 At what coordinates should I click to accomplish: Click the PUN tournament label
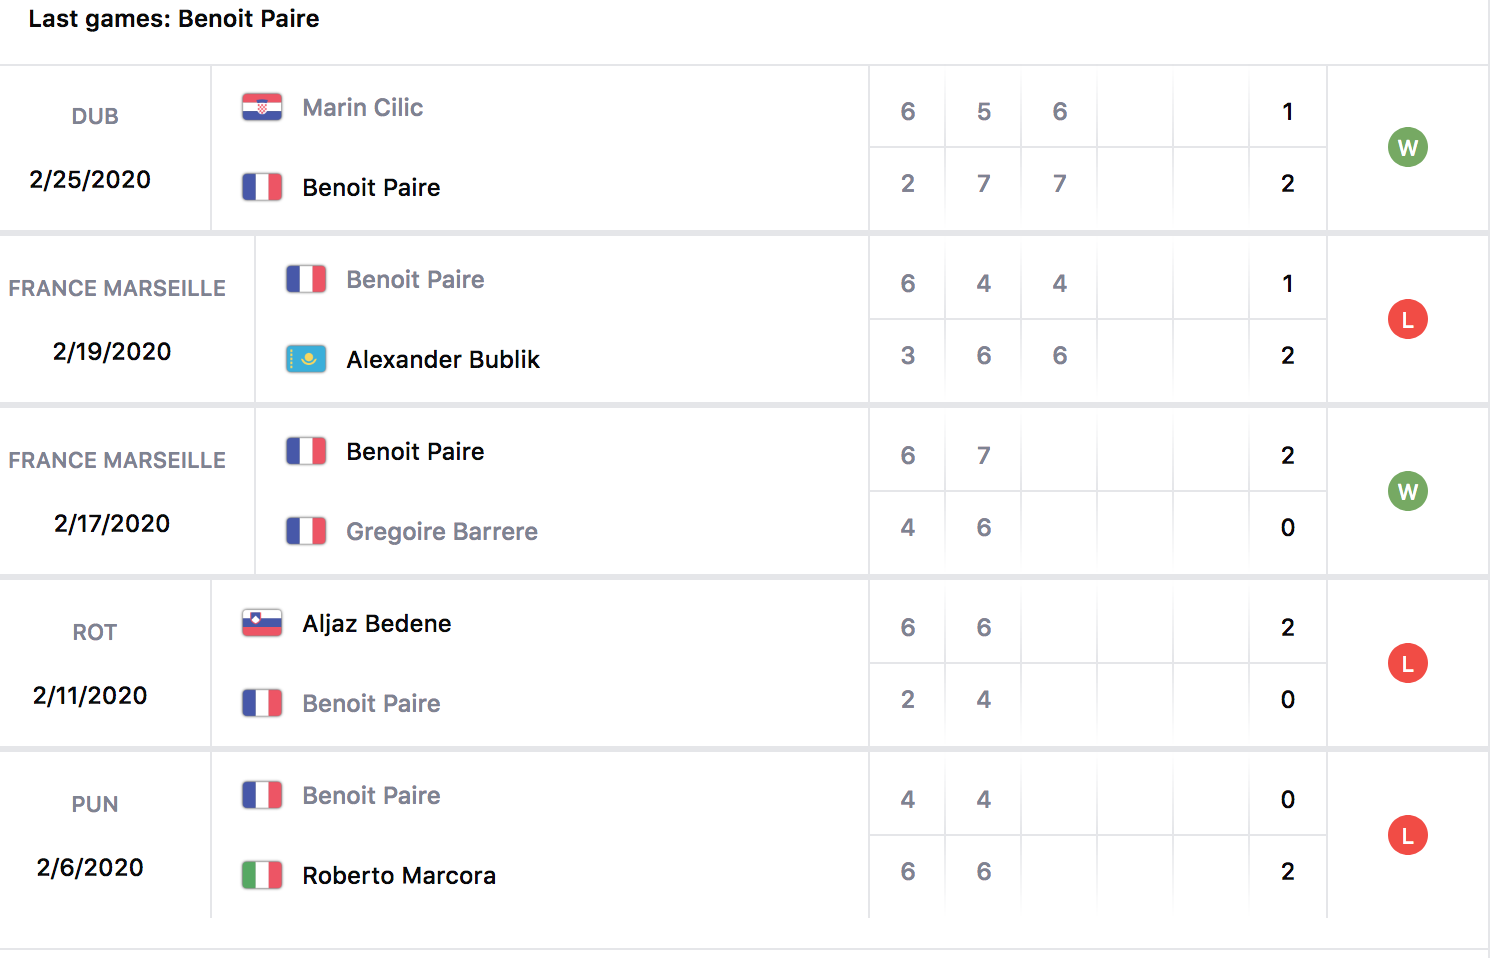click(95, 805)
